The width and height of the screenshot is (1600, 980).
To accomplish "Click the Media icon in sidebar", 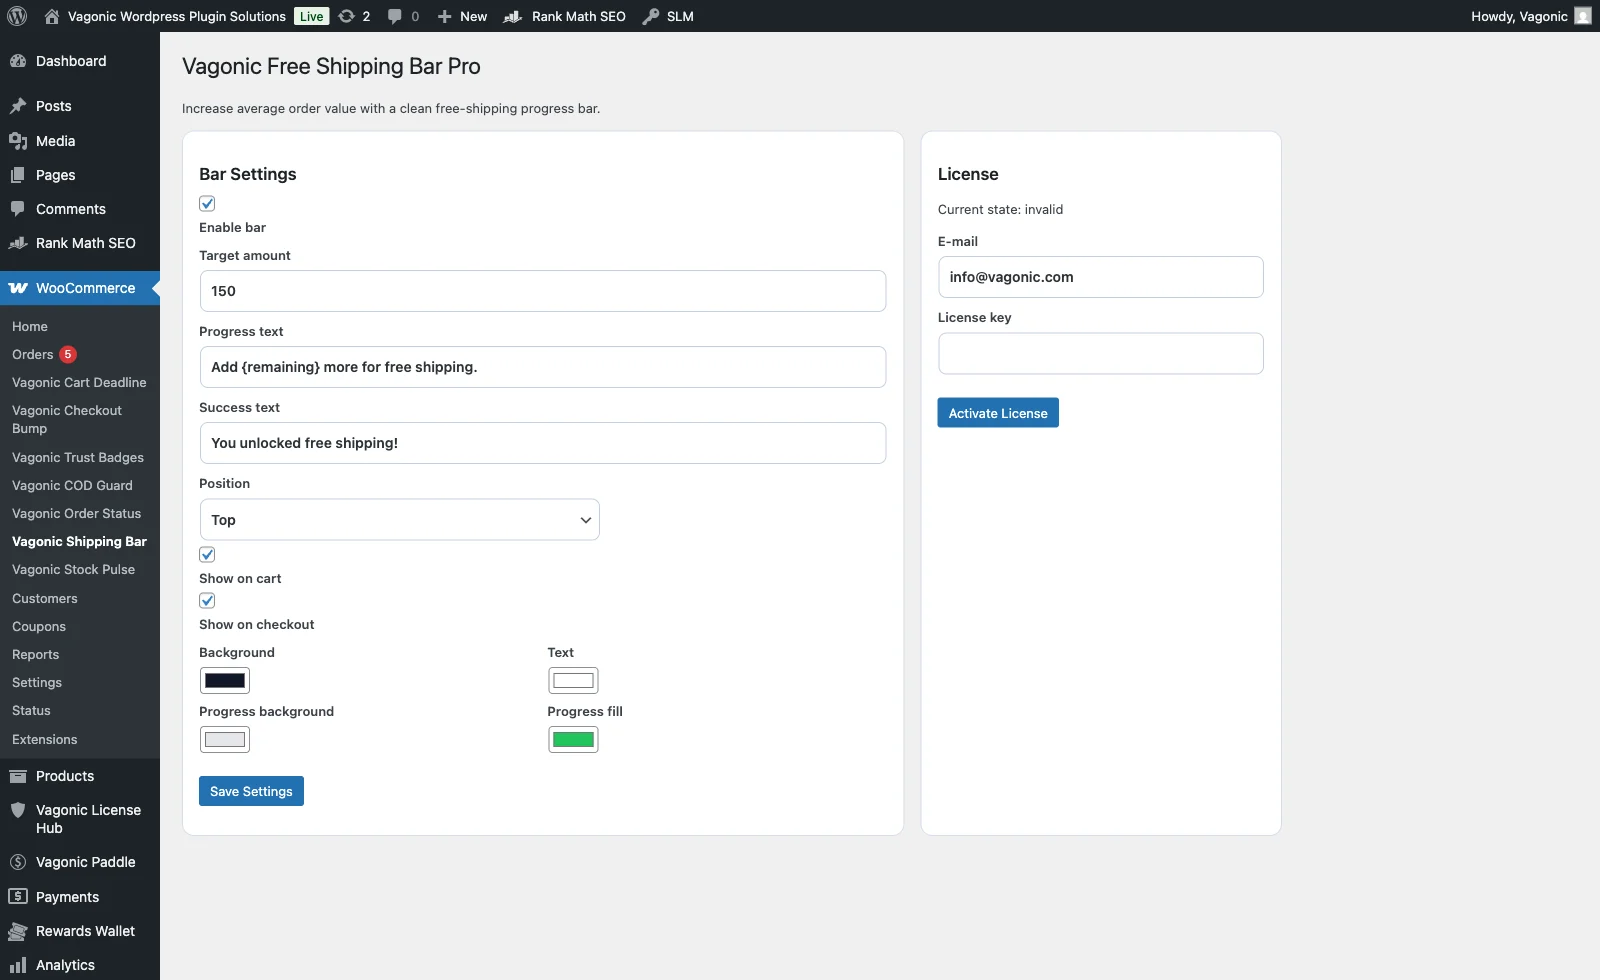I will [x=18, y=141].
